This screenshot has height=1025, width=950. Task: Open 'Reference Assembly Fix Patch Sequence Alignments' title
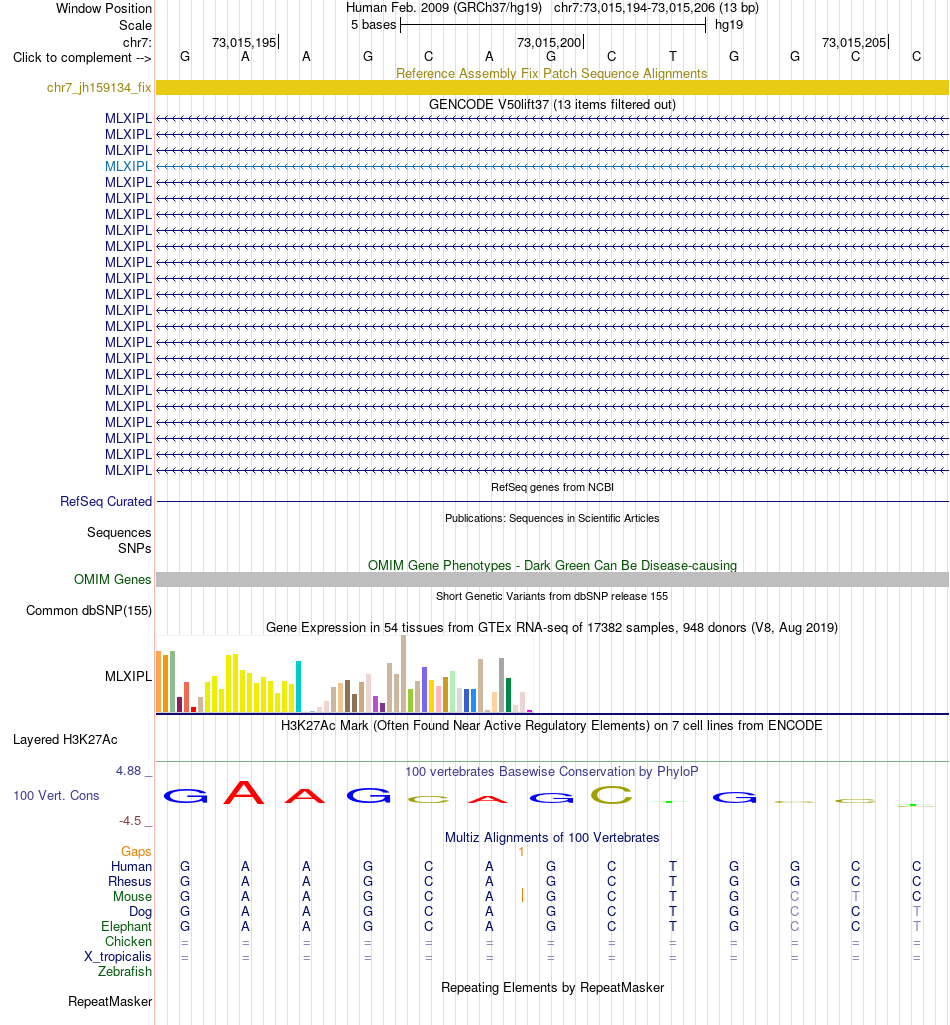[x=552, y=73]
